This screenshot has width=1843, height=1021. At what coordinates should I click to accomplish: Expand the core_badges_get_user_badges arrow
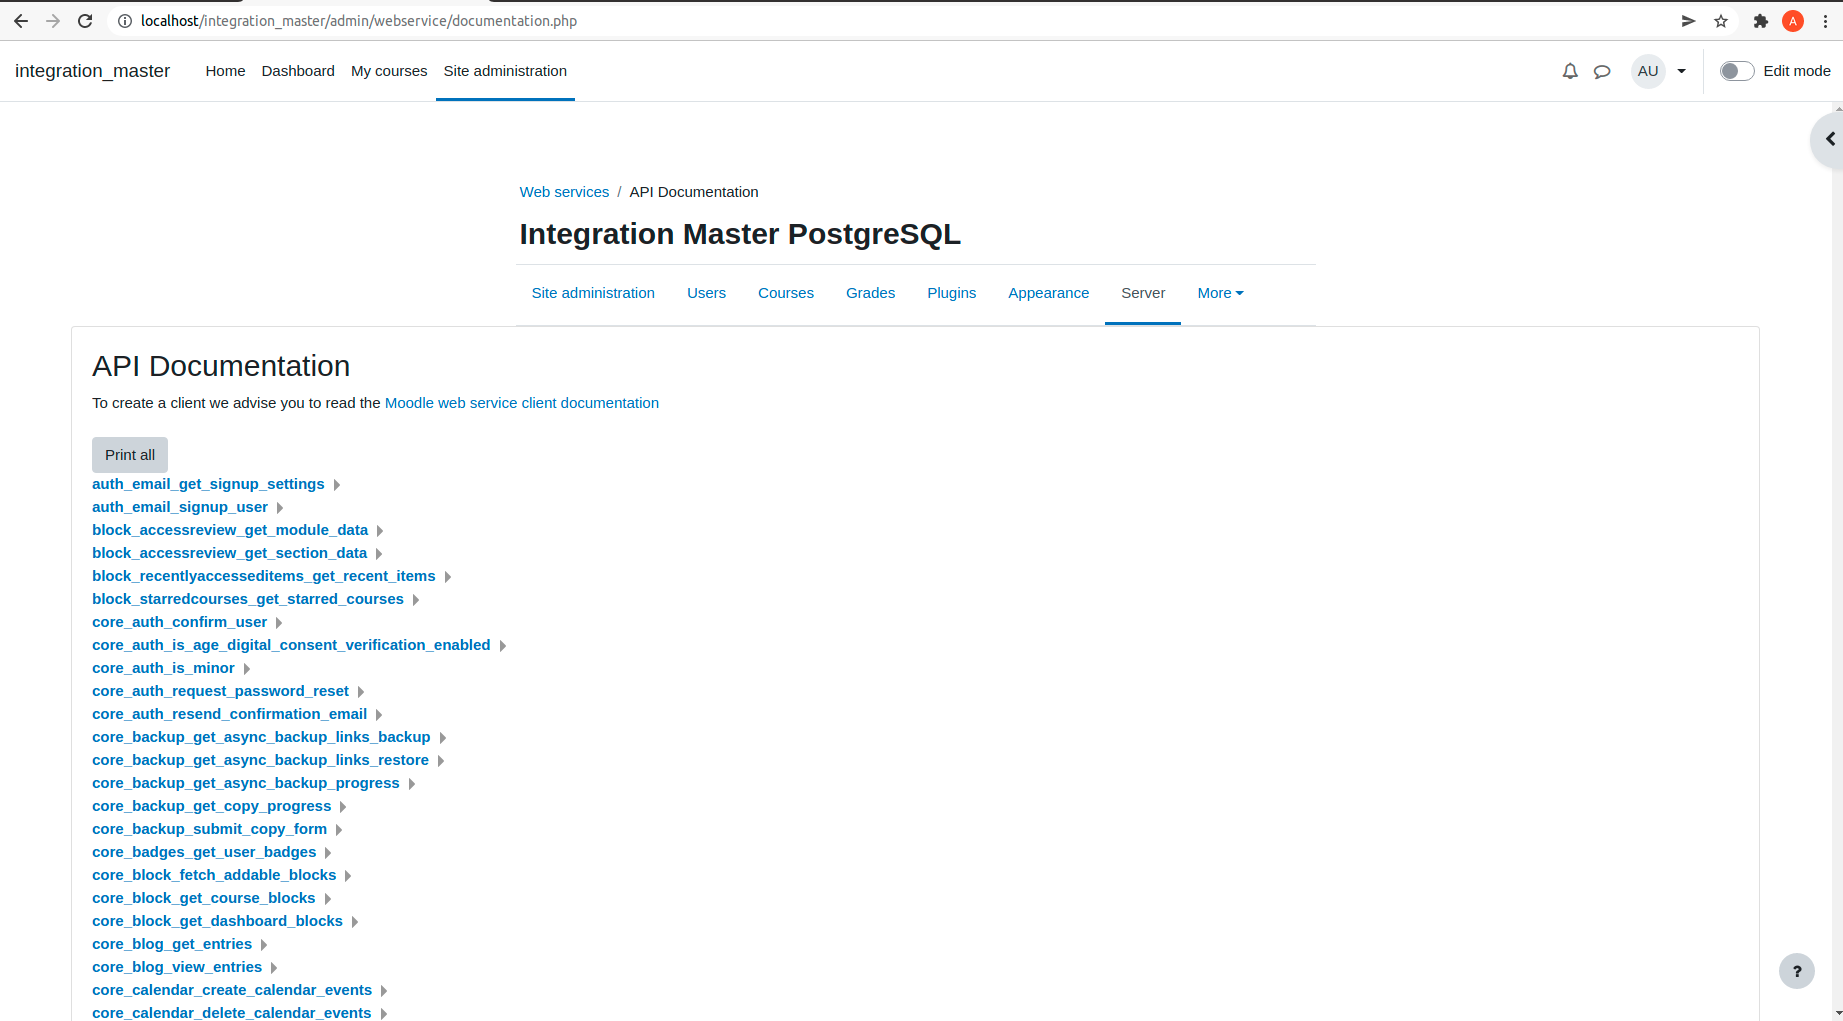tap(328, 853)
